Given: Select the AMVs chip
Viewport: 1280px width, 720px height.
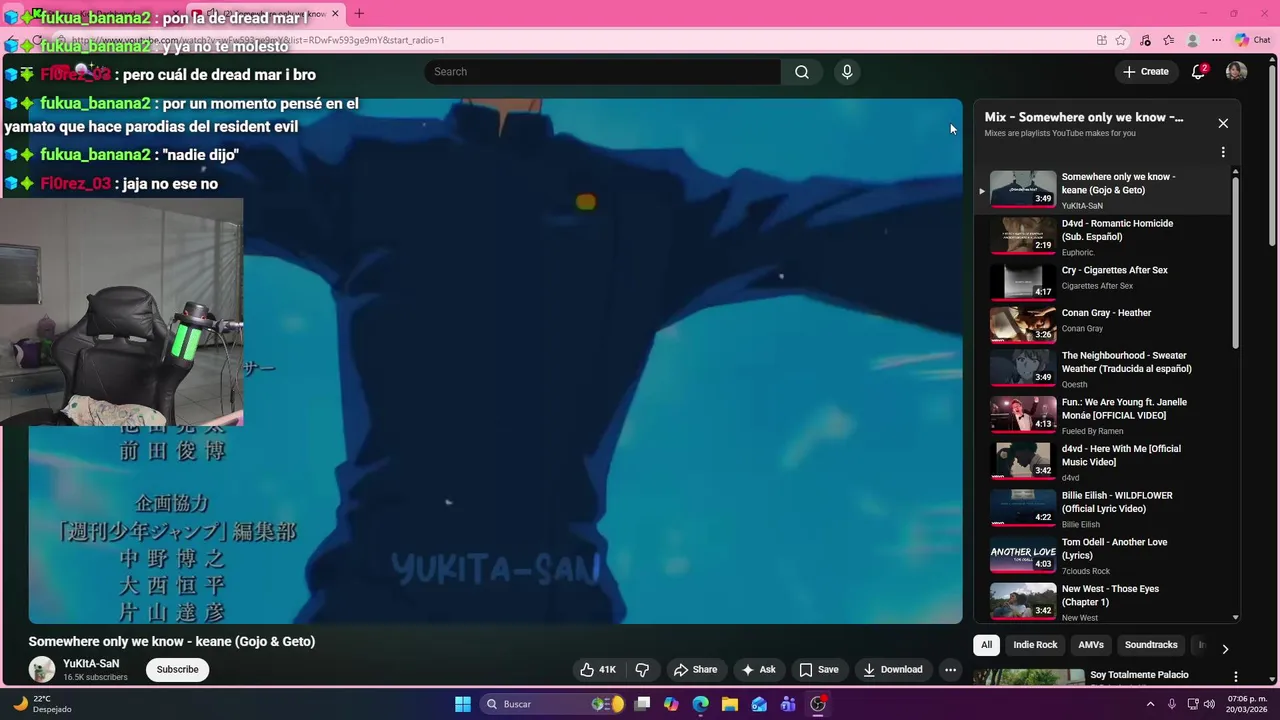Looking at the screenshot, I should click(x=1091, y=645).
